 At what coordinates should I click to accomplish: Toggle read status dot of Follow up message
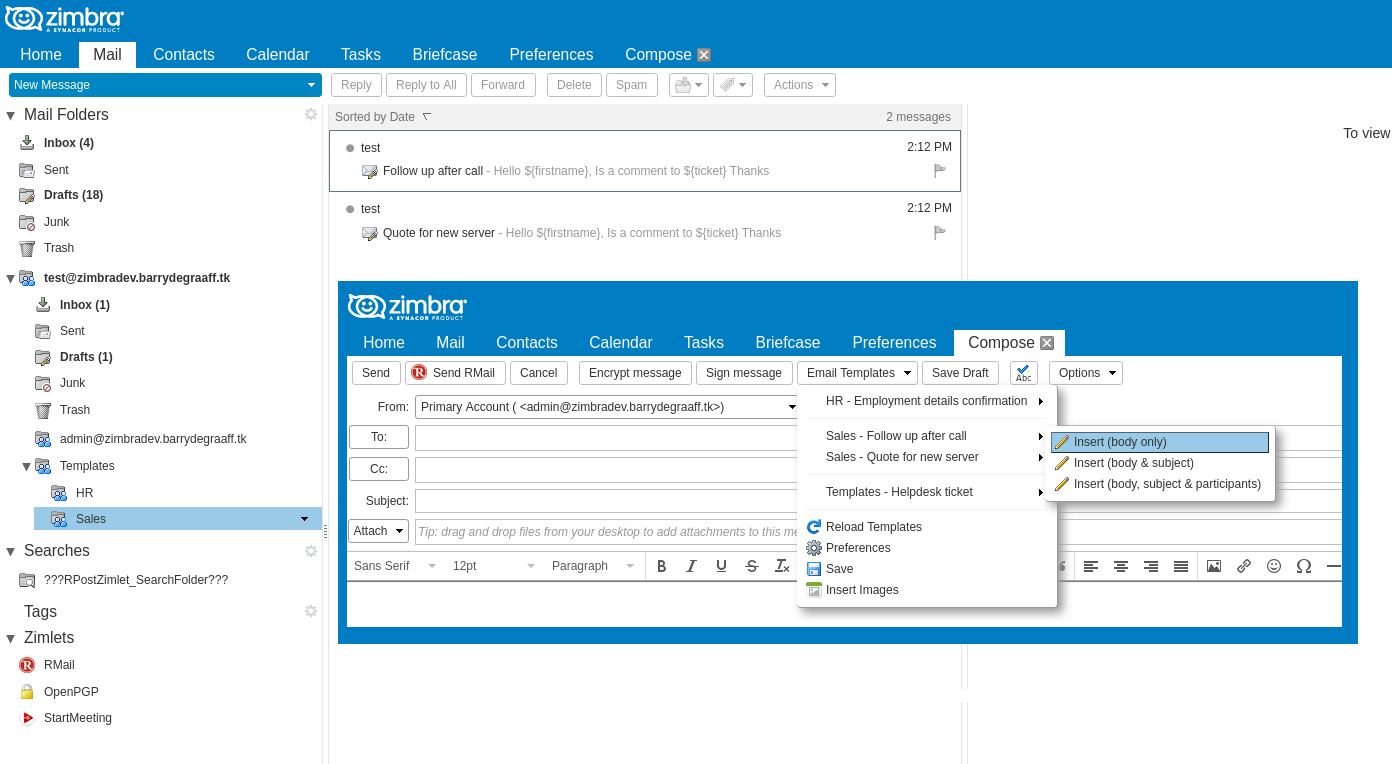click(350, 148)
